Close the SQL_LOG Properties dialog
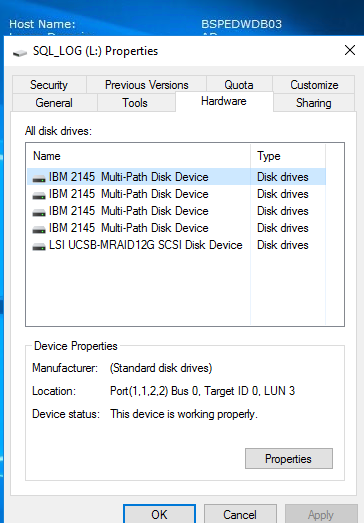Image resolution: width=364 pixels, height=523 pixels. pyautogui.click(x=350, y=50)
